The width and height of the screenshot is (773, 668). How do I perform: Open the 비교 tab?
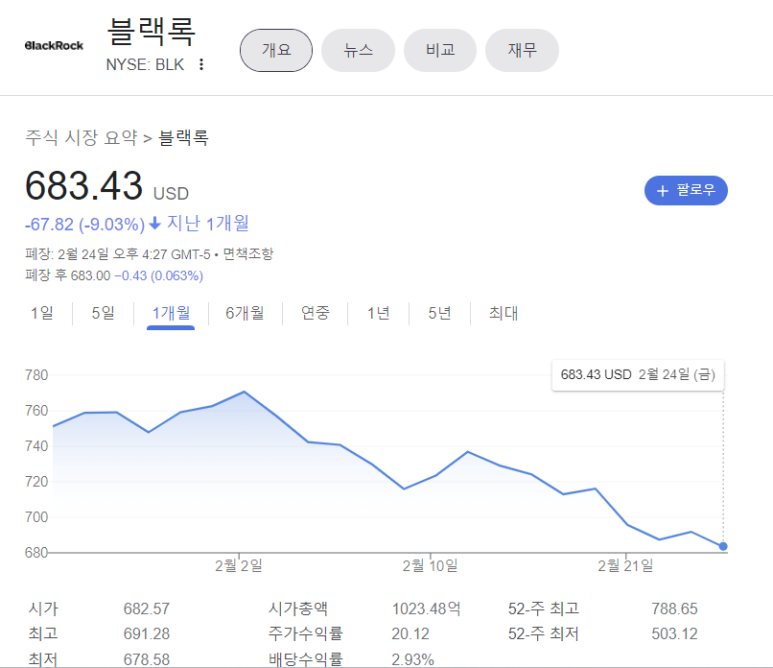pos(440,50)
